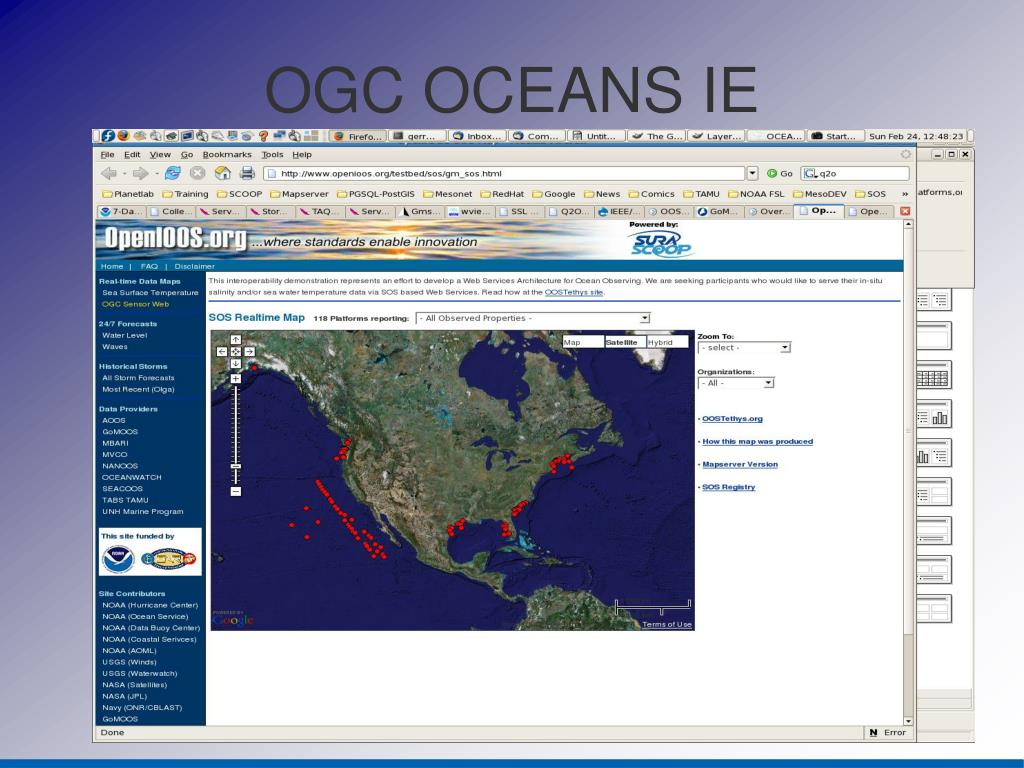Click the FAQ link in the navigation bar
Image resolution: width=1024 pixels, height=768 pixels.
(149, 266)
